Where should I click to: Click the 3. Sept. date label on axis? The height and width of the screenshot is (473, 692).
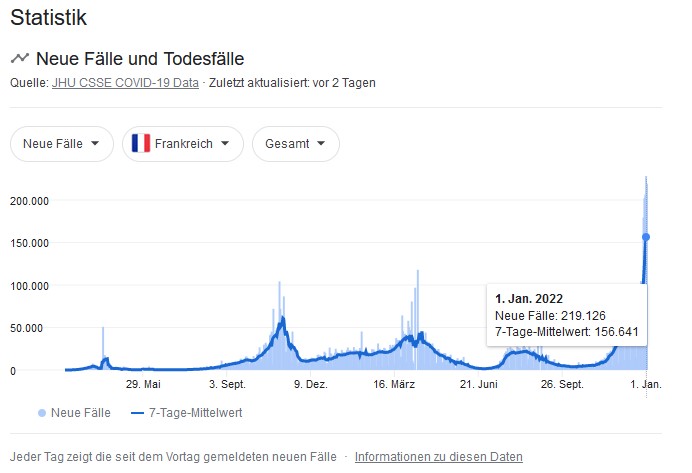[x=227, y=384]
